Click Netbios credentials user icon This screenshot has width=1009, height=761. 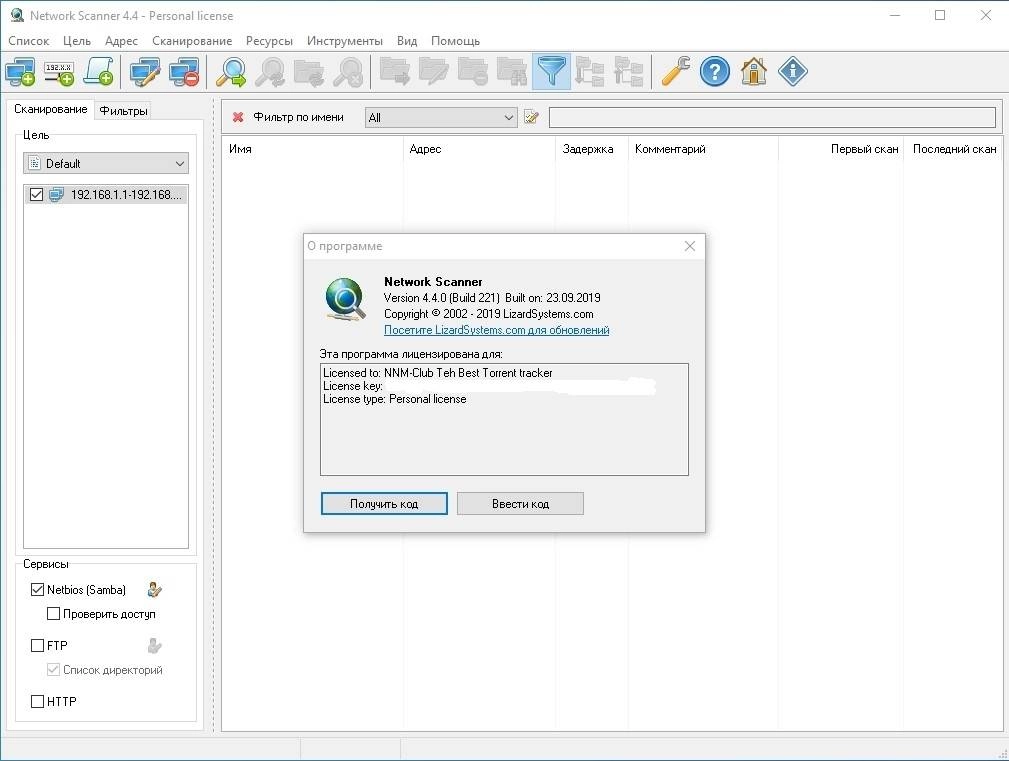[154, 589]
